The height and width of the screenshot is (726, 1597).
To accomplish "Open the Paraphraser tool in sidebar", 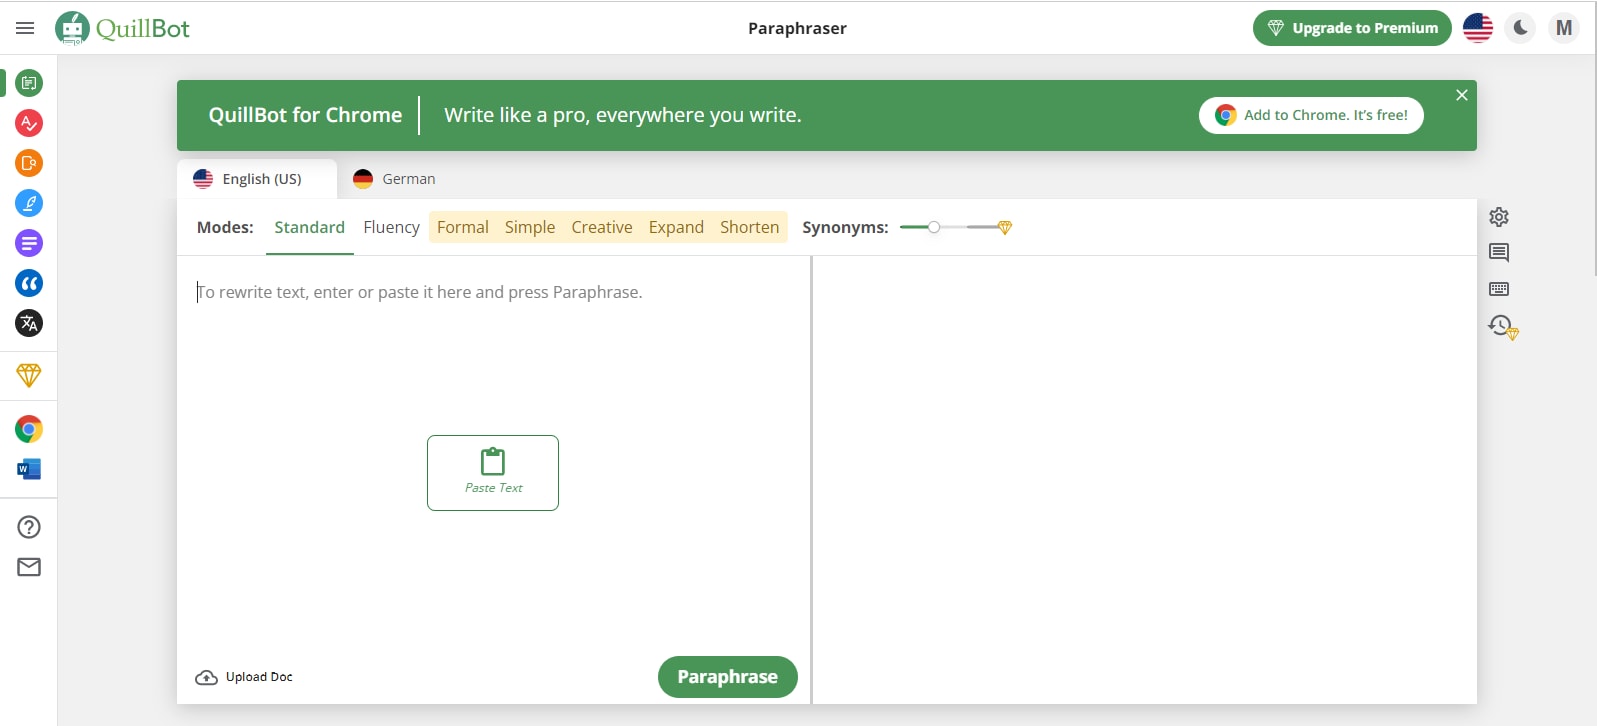I will (x=29, y=83).
